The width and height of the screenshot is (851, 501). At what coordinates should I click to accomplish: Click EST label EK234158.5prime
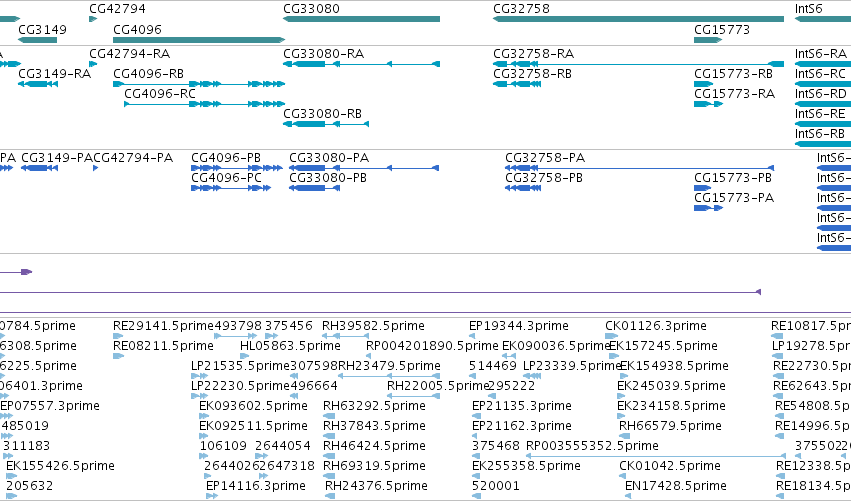671,407
